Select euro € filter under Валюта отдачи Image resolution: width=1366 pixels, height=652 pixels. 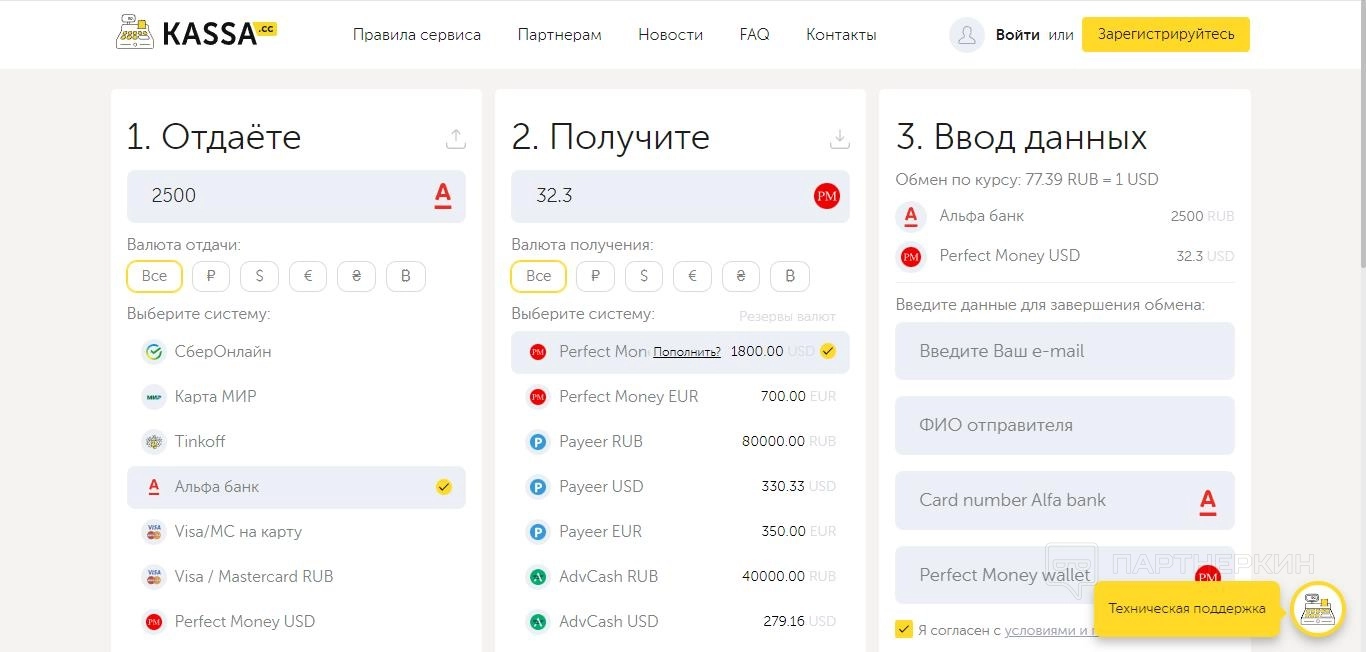[308, 276]
